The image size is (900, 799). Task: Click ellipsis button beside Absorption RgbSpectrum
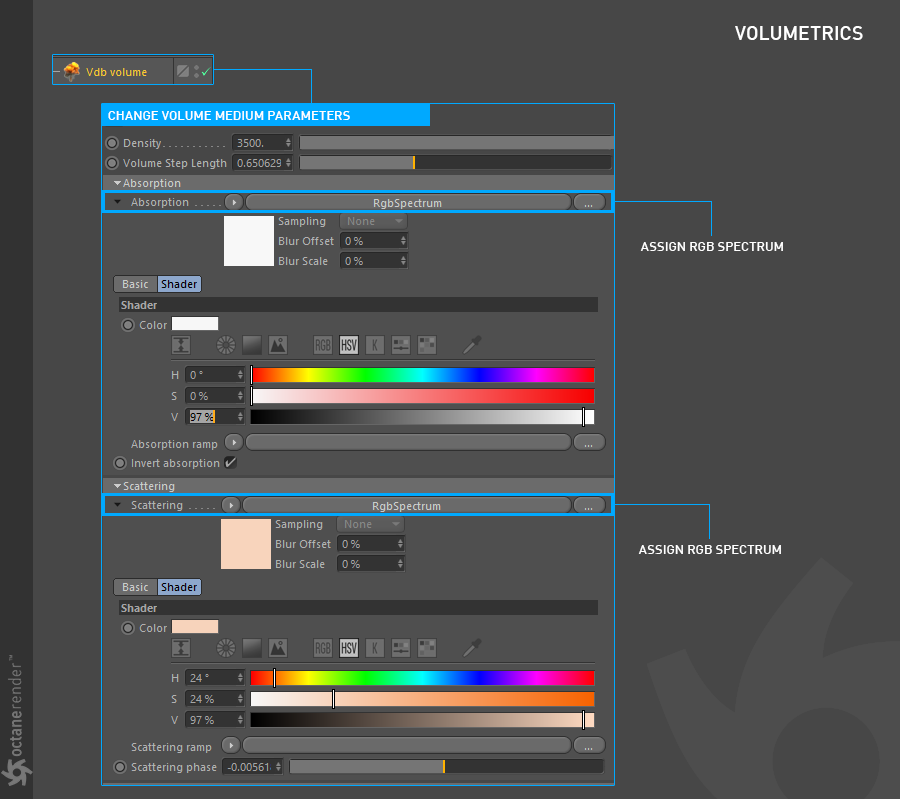pyautogui.click(x=589, y=203)
